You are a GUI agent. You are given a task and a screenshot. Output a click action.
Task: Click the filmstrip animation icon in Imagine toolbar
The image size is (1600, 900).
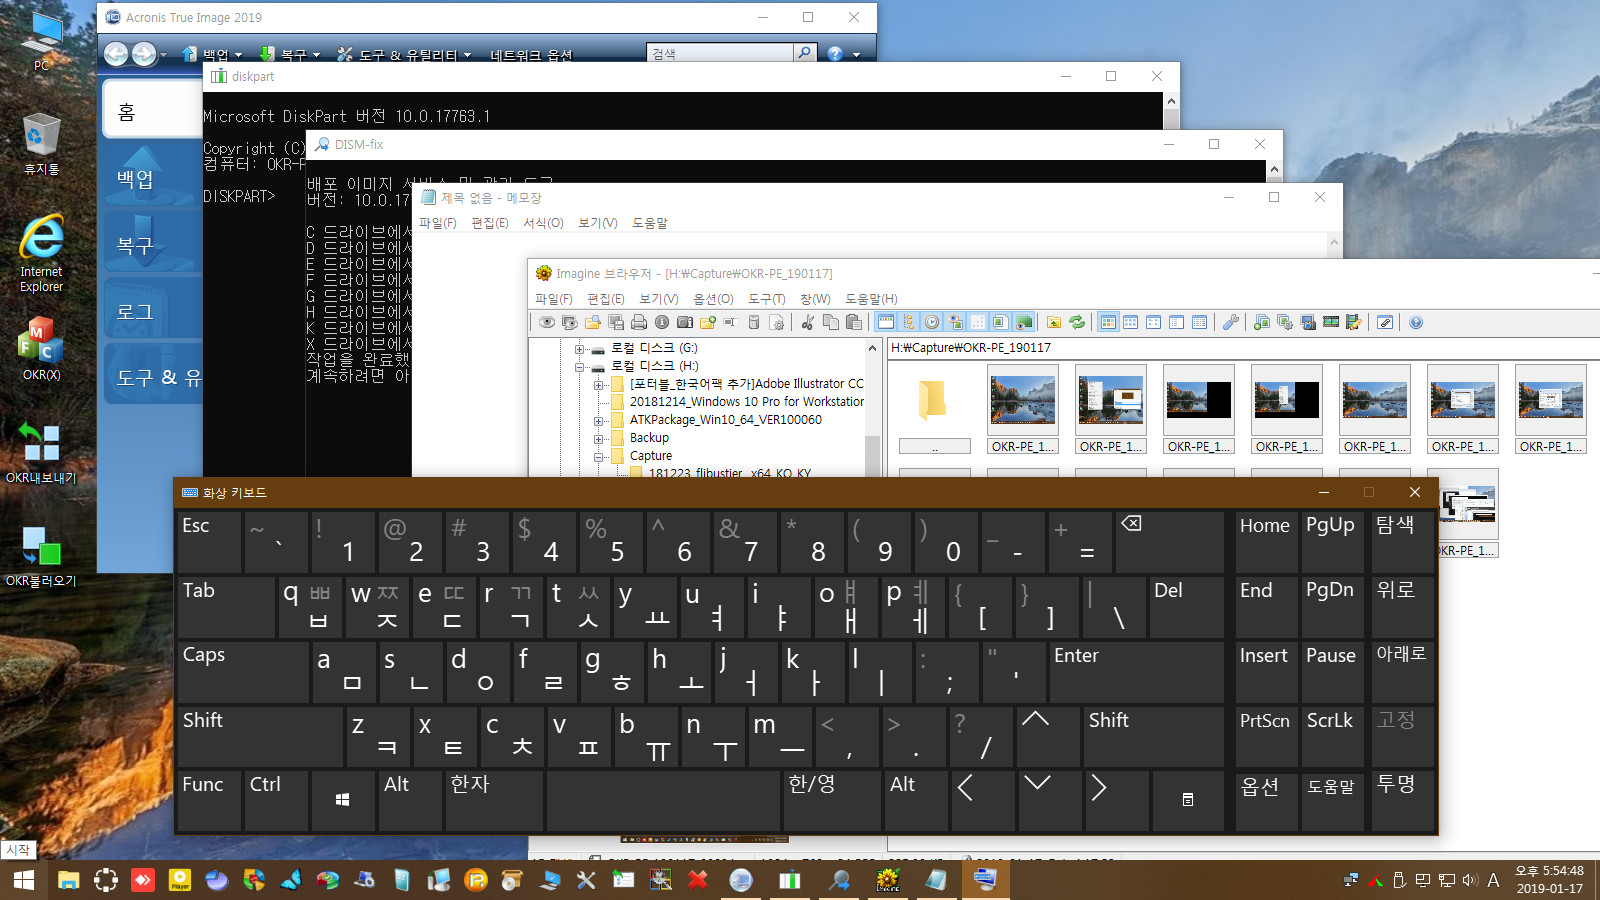(x=1331, y=322)
